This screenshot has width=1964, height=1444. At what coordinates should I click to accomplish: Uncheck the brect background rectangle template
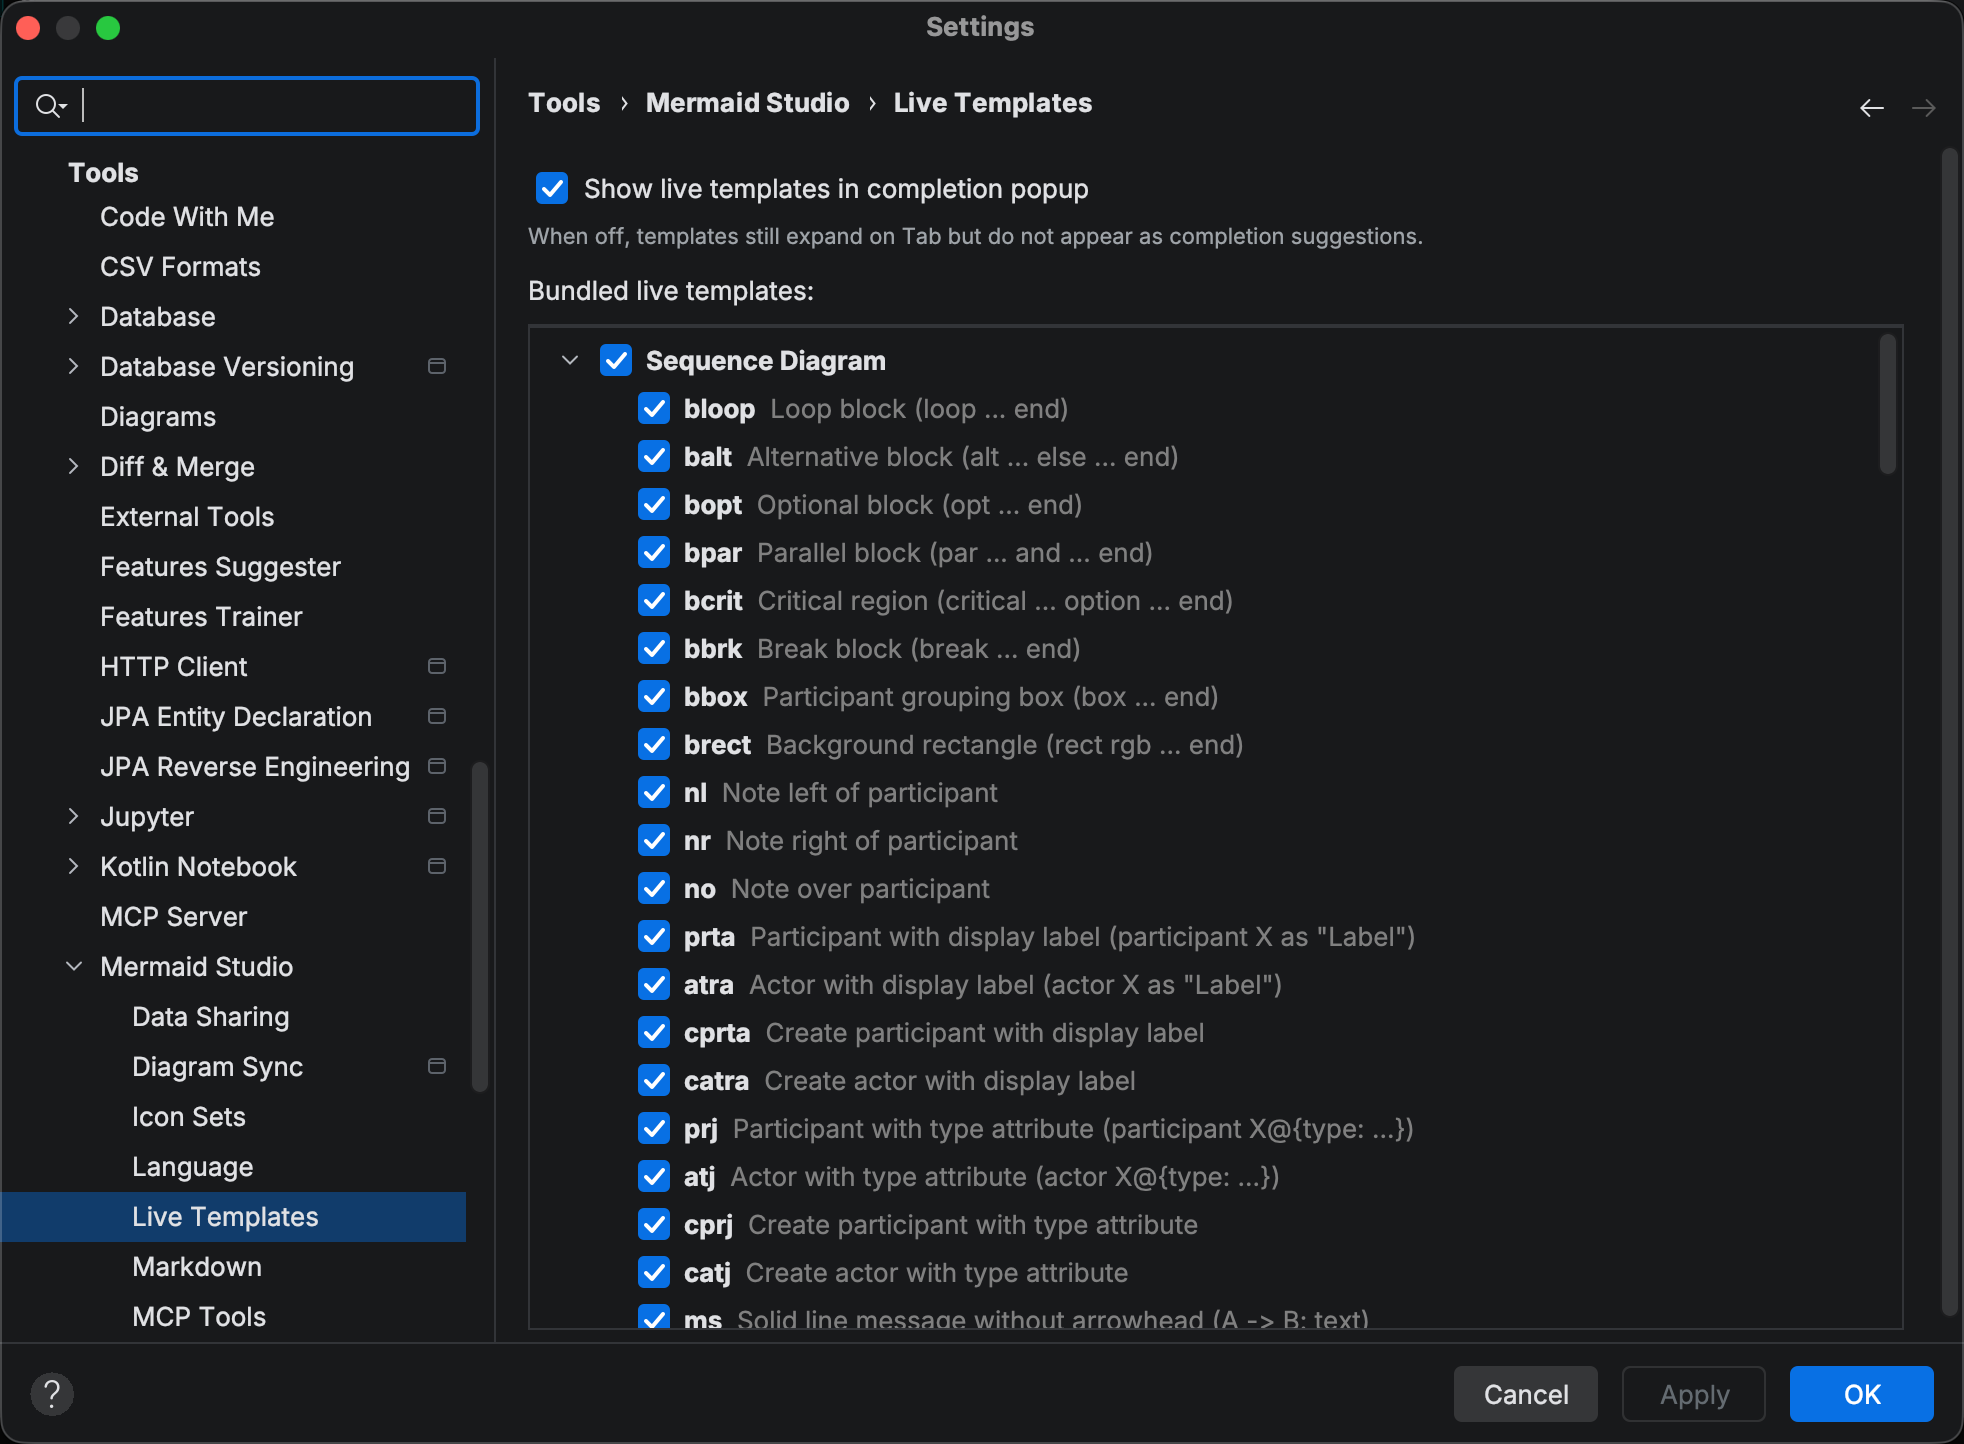click(654, 744)
